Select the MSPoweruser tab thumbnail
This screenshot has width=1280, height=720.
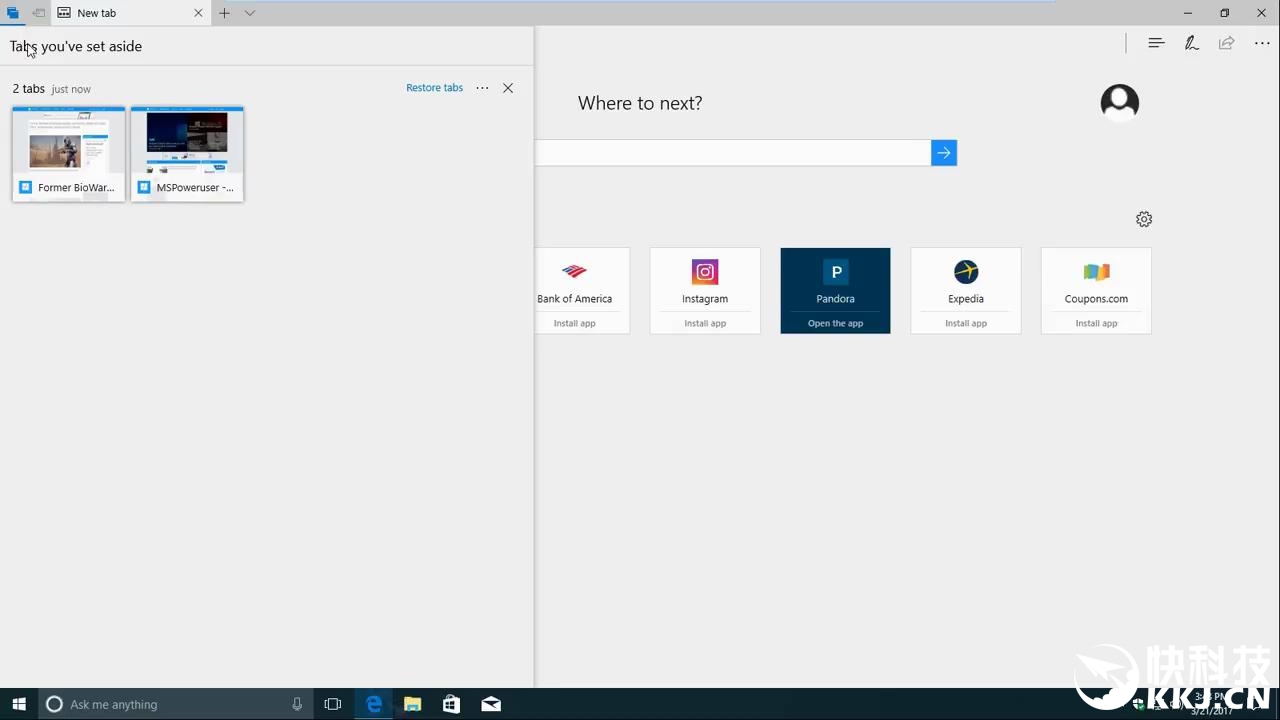(x=187, y=153)
